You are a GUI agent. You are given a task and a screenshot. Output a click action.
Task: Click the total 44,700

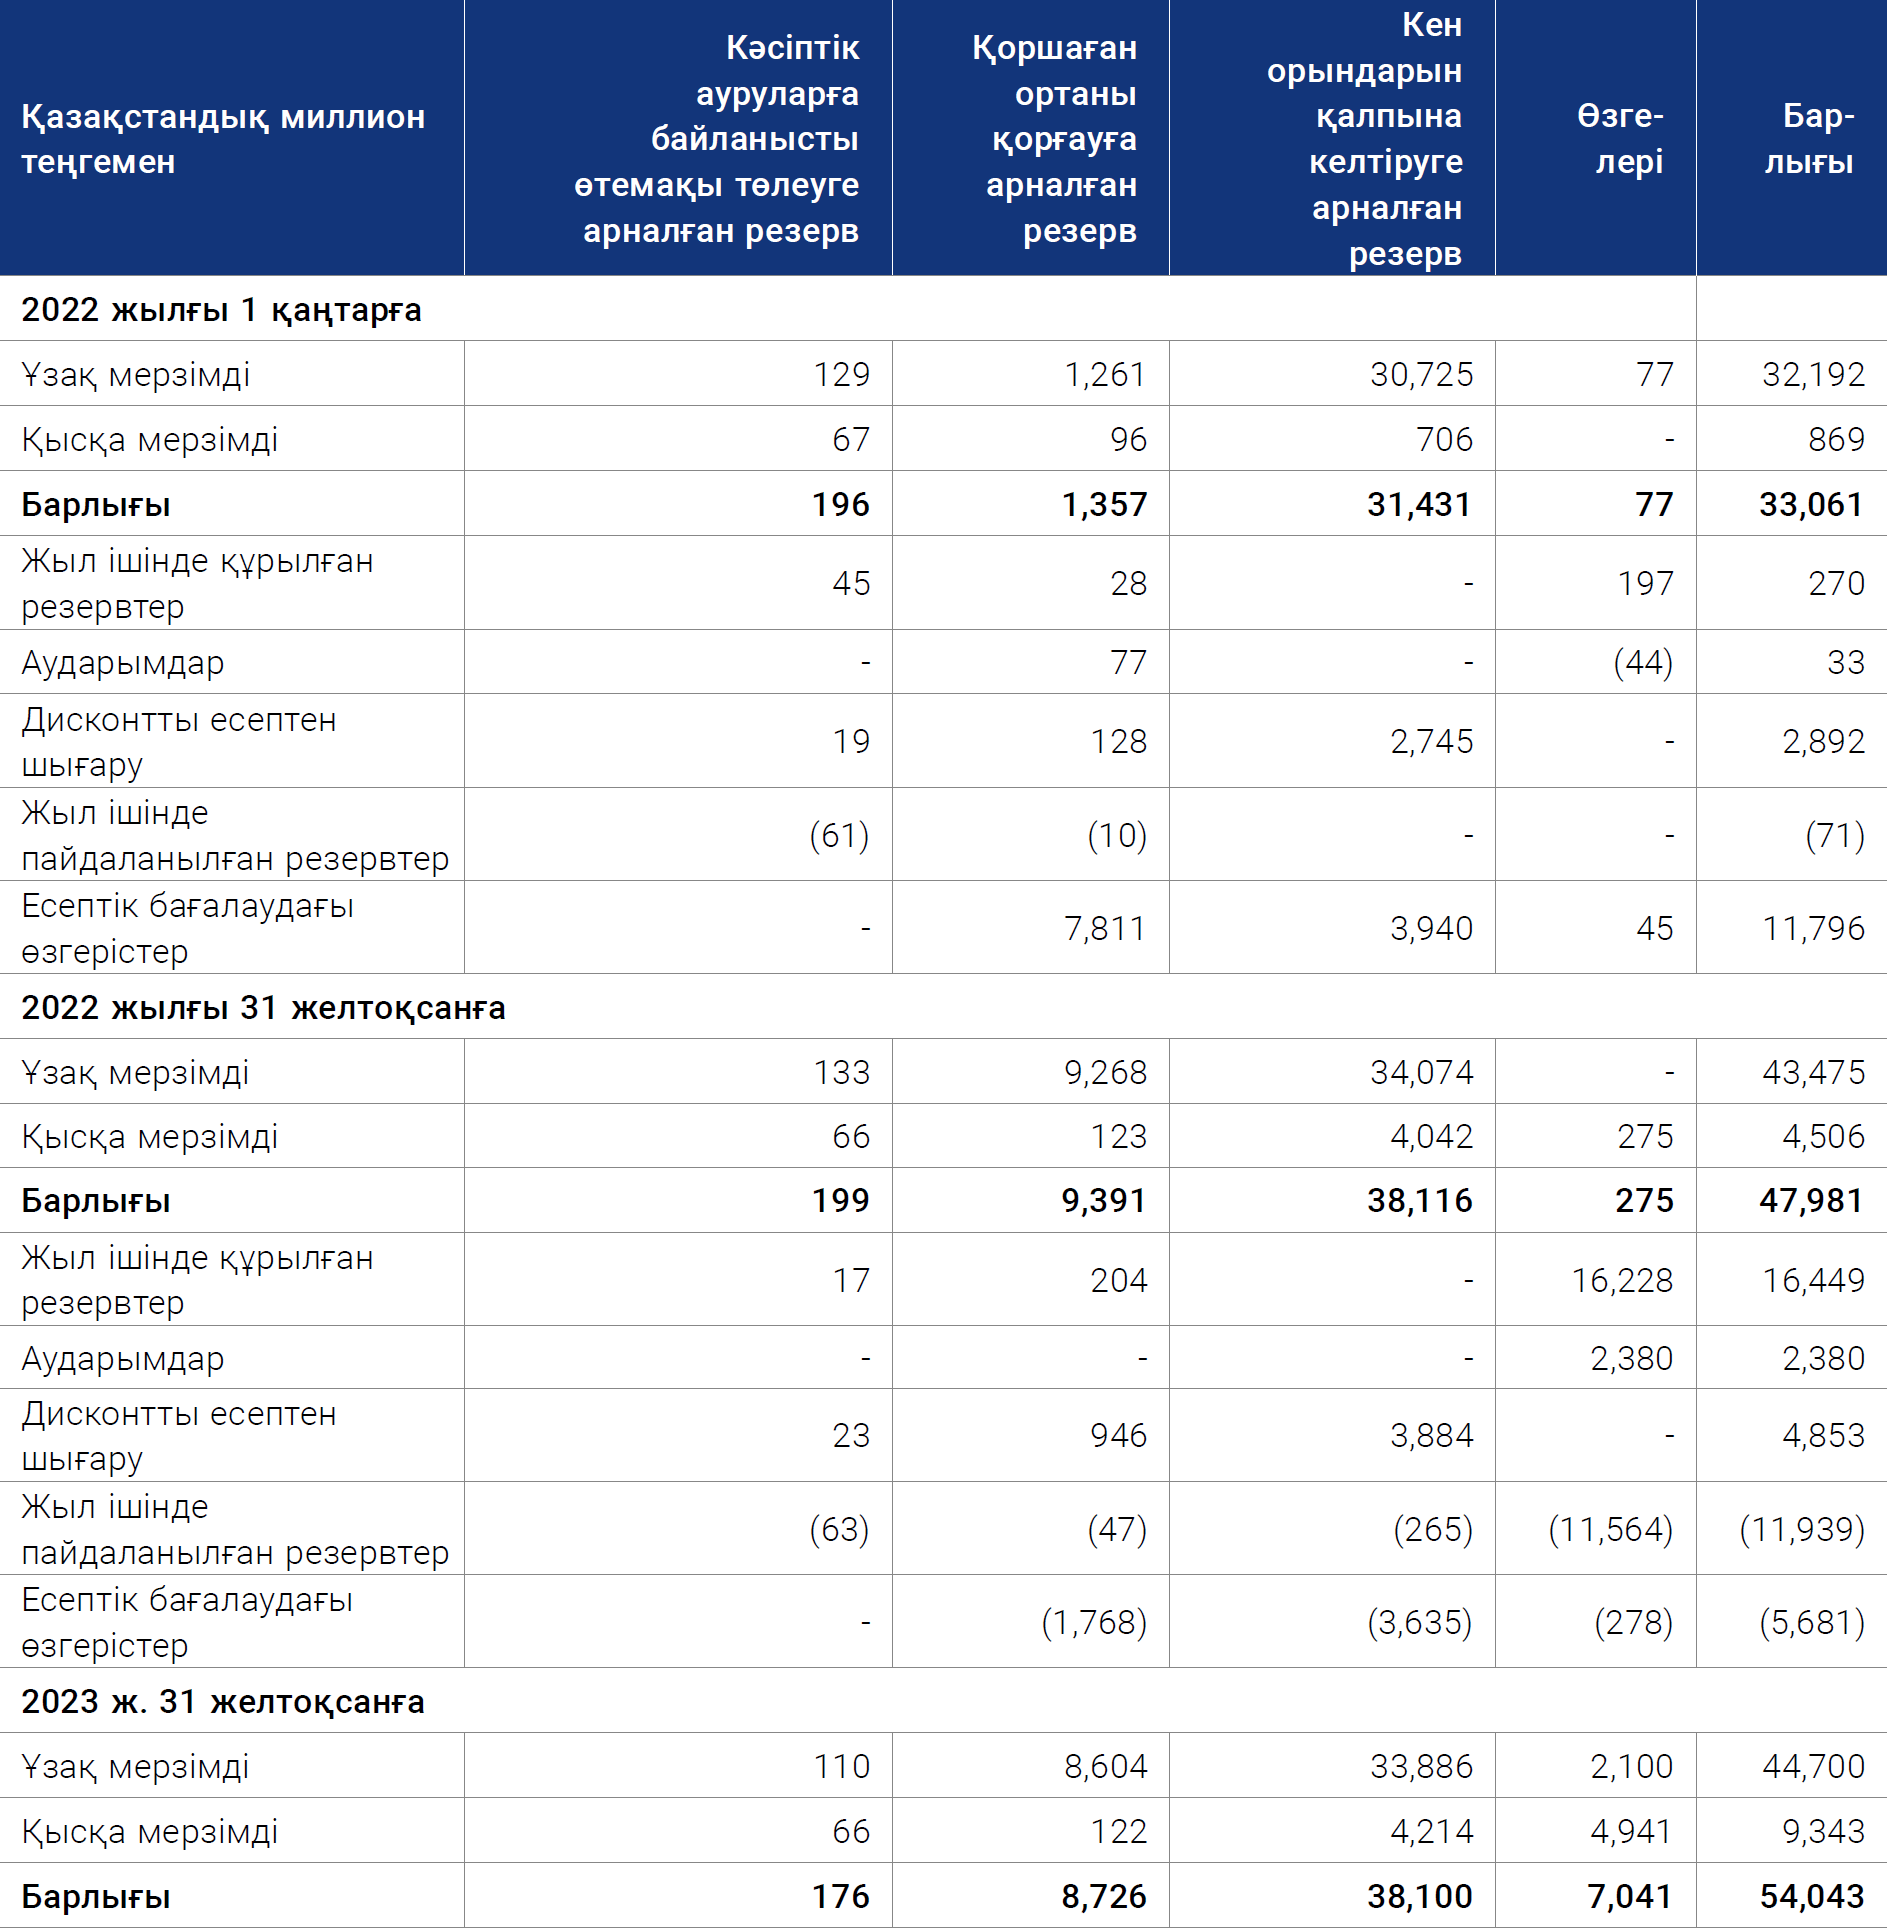point(1813,1767)
